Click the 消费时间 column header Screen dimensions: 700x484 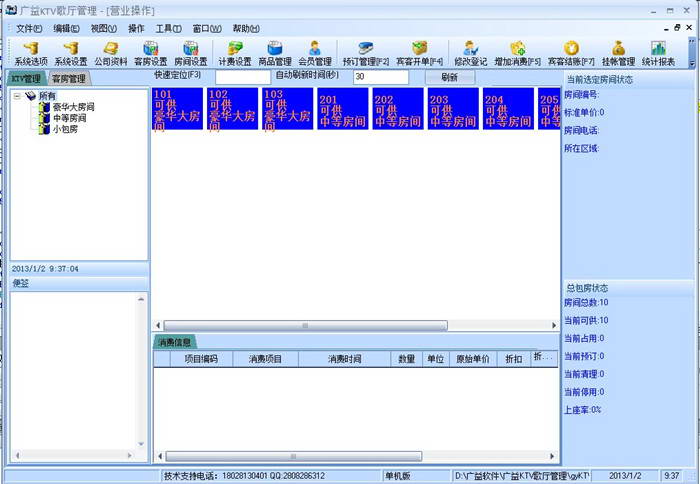point(345,359)
